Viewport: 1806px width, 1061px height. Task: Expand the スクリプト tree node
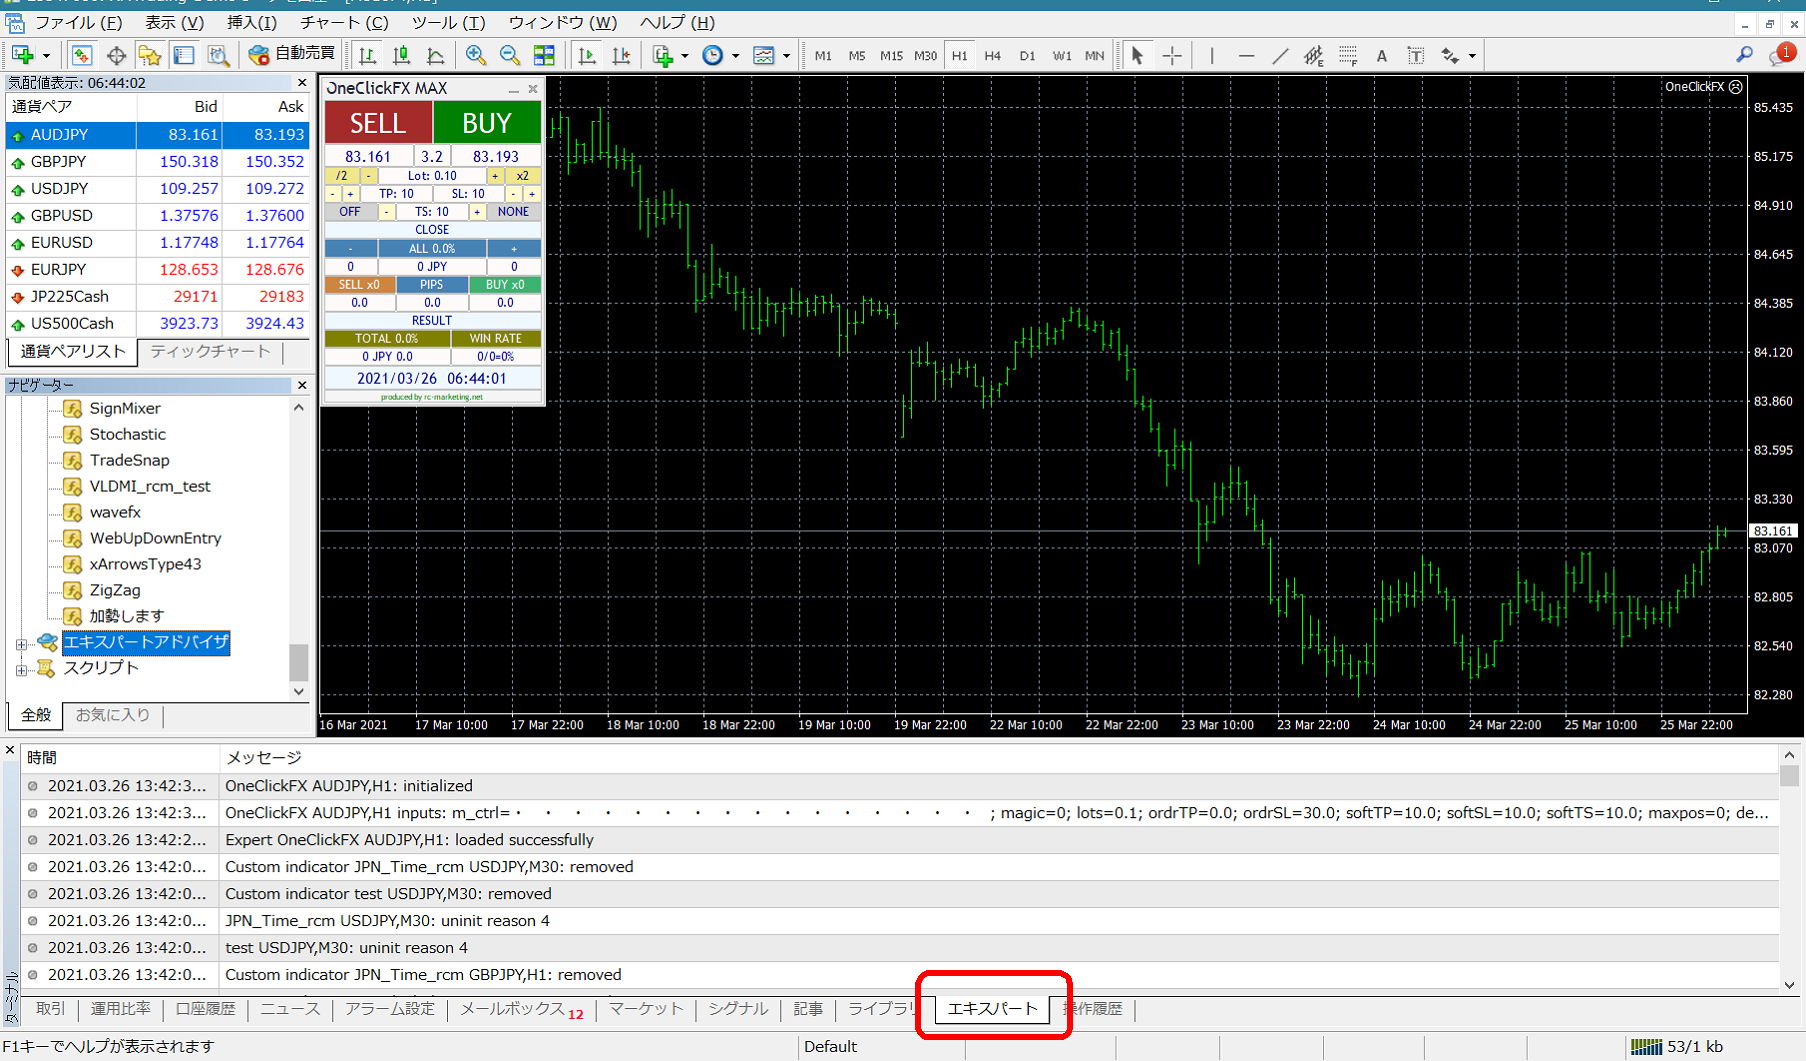(x=21, y=669)
